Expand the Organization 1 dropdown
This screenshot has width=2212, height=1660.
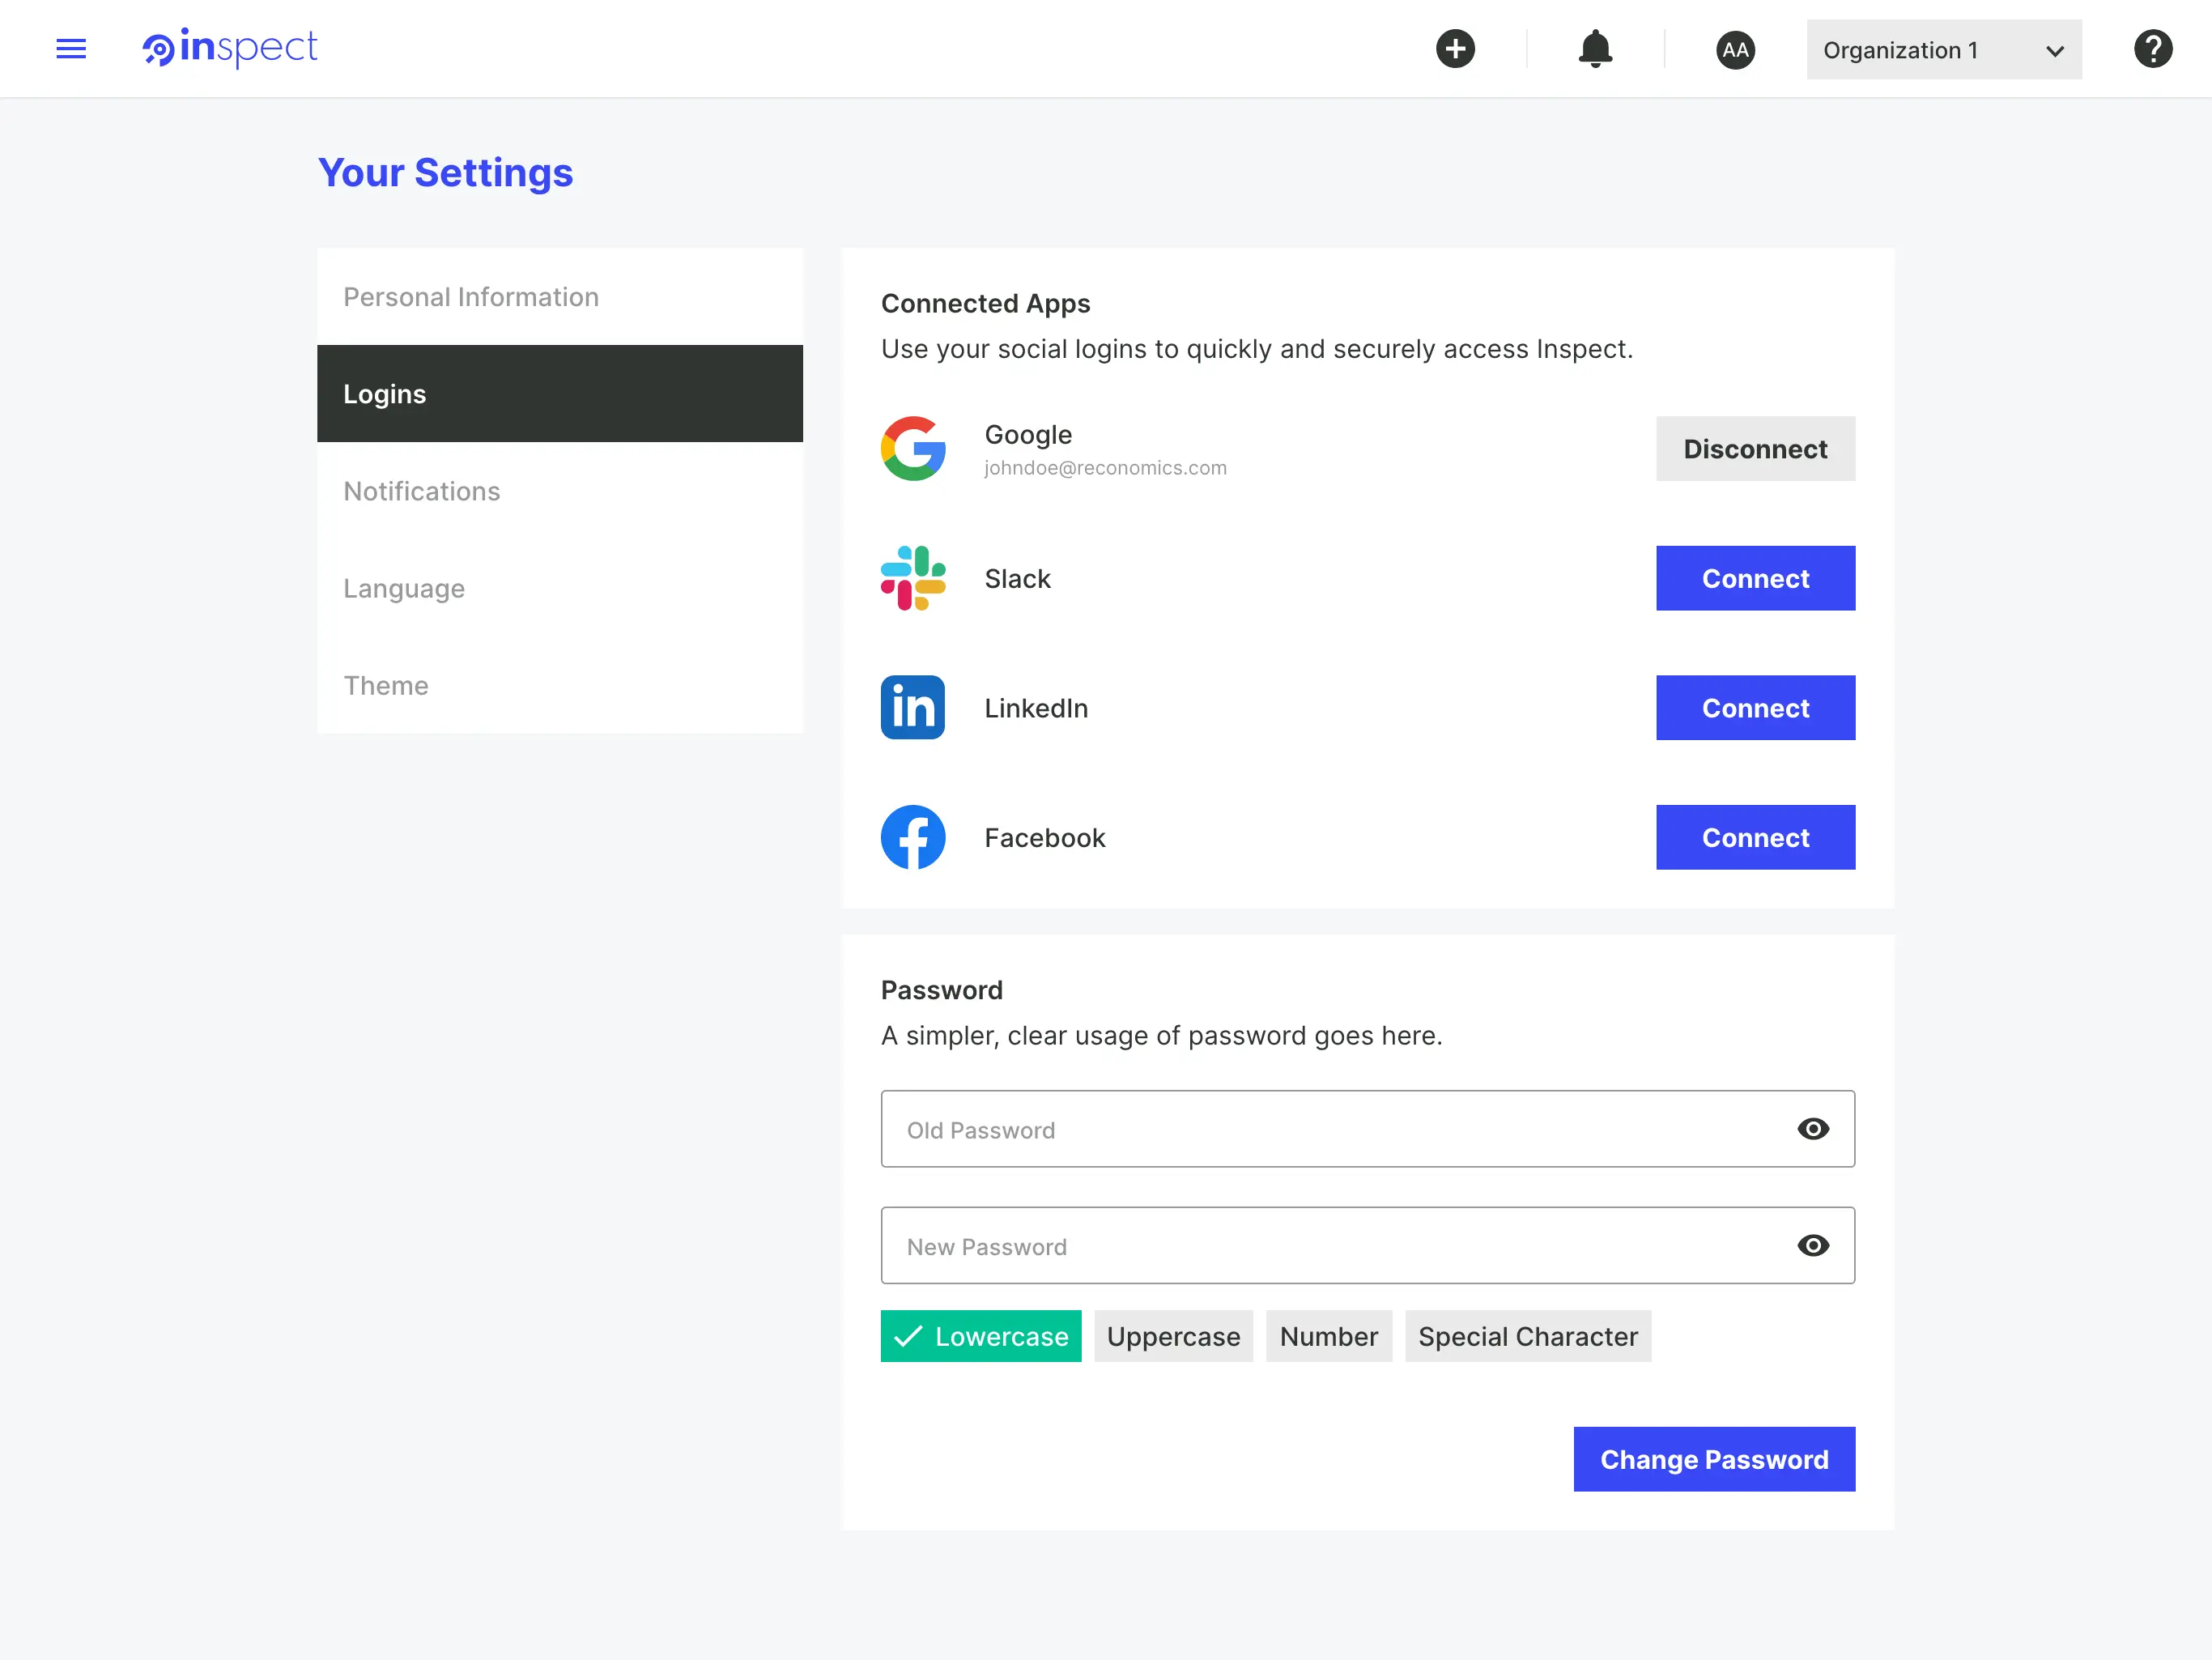pyautogui.click(x=1943, y=50)
